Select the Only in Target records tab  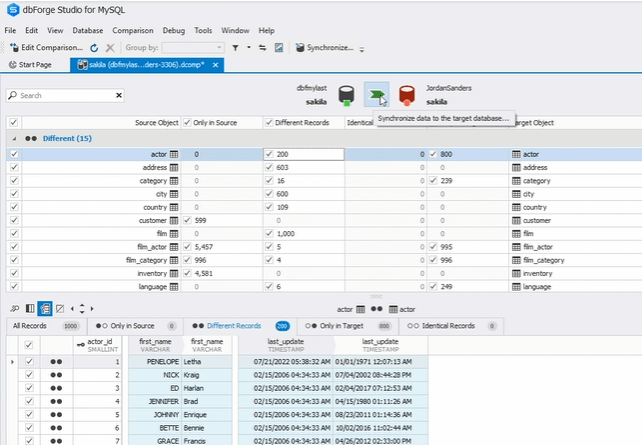348,326
